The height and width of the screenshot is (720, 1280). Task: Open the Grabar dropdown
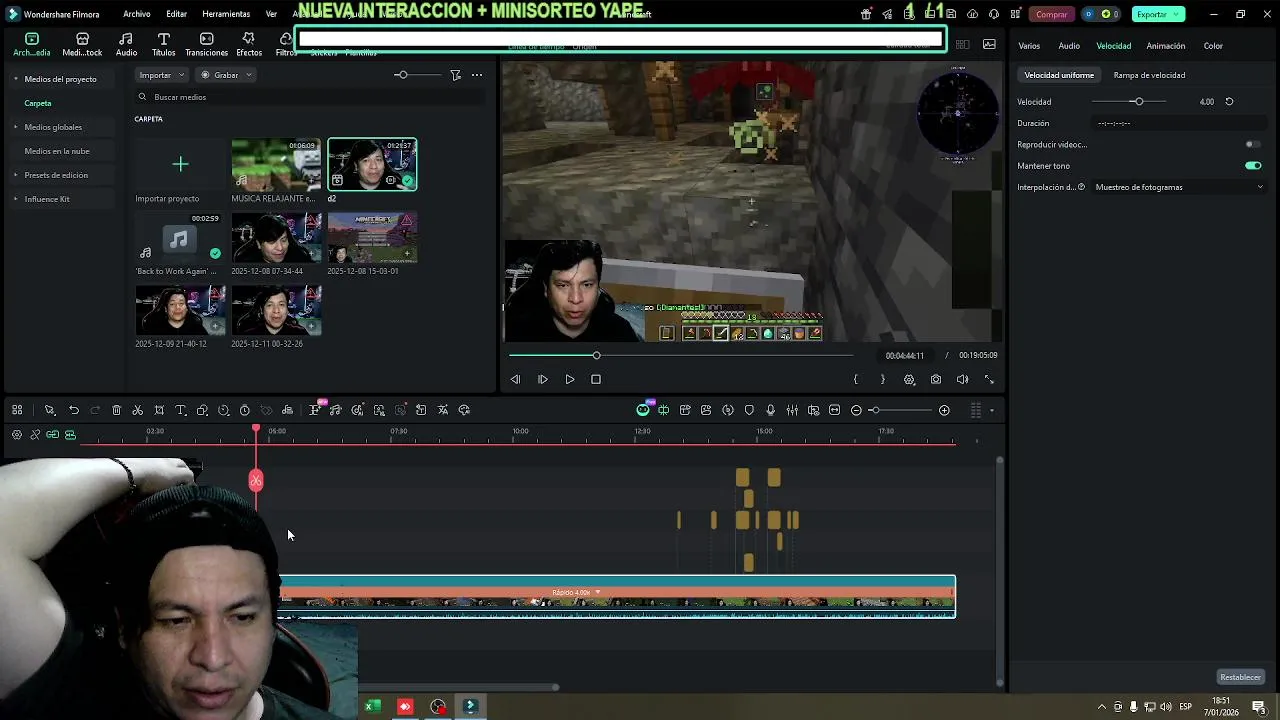226,75
